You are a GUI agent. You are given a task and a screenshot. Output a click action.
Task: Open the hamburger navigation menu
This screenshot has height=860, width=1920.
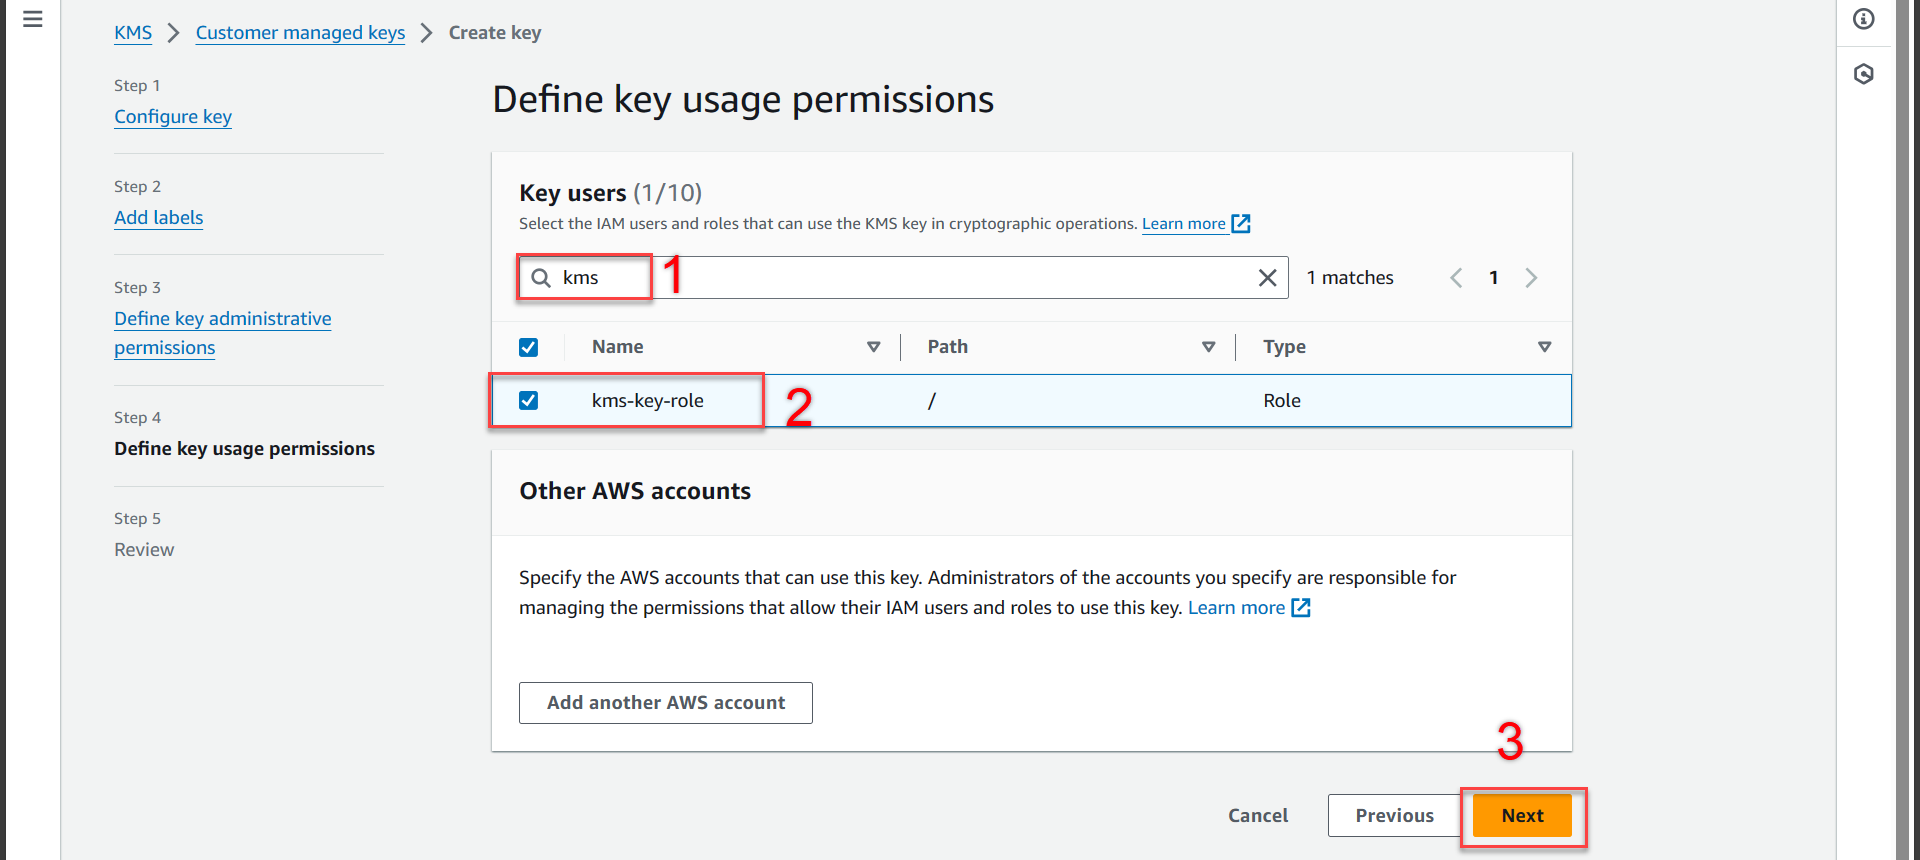[x=32, y=19]
